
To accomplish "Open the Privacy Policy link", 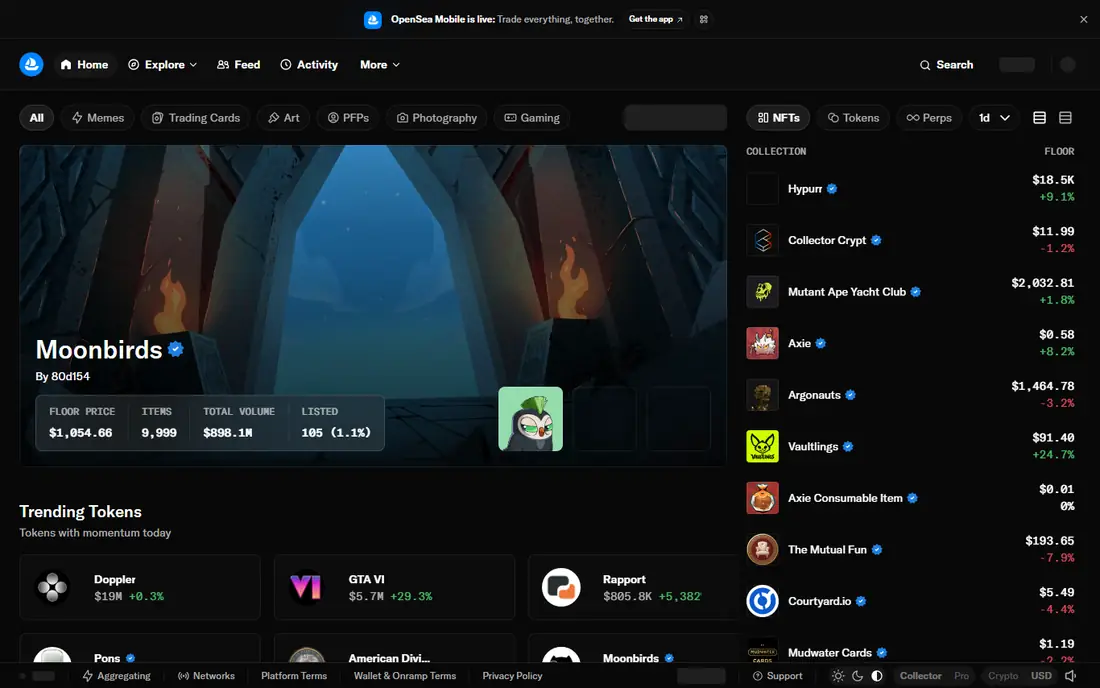I will click(x=512, y=676).
